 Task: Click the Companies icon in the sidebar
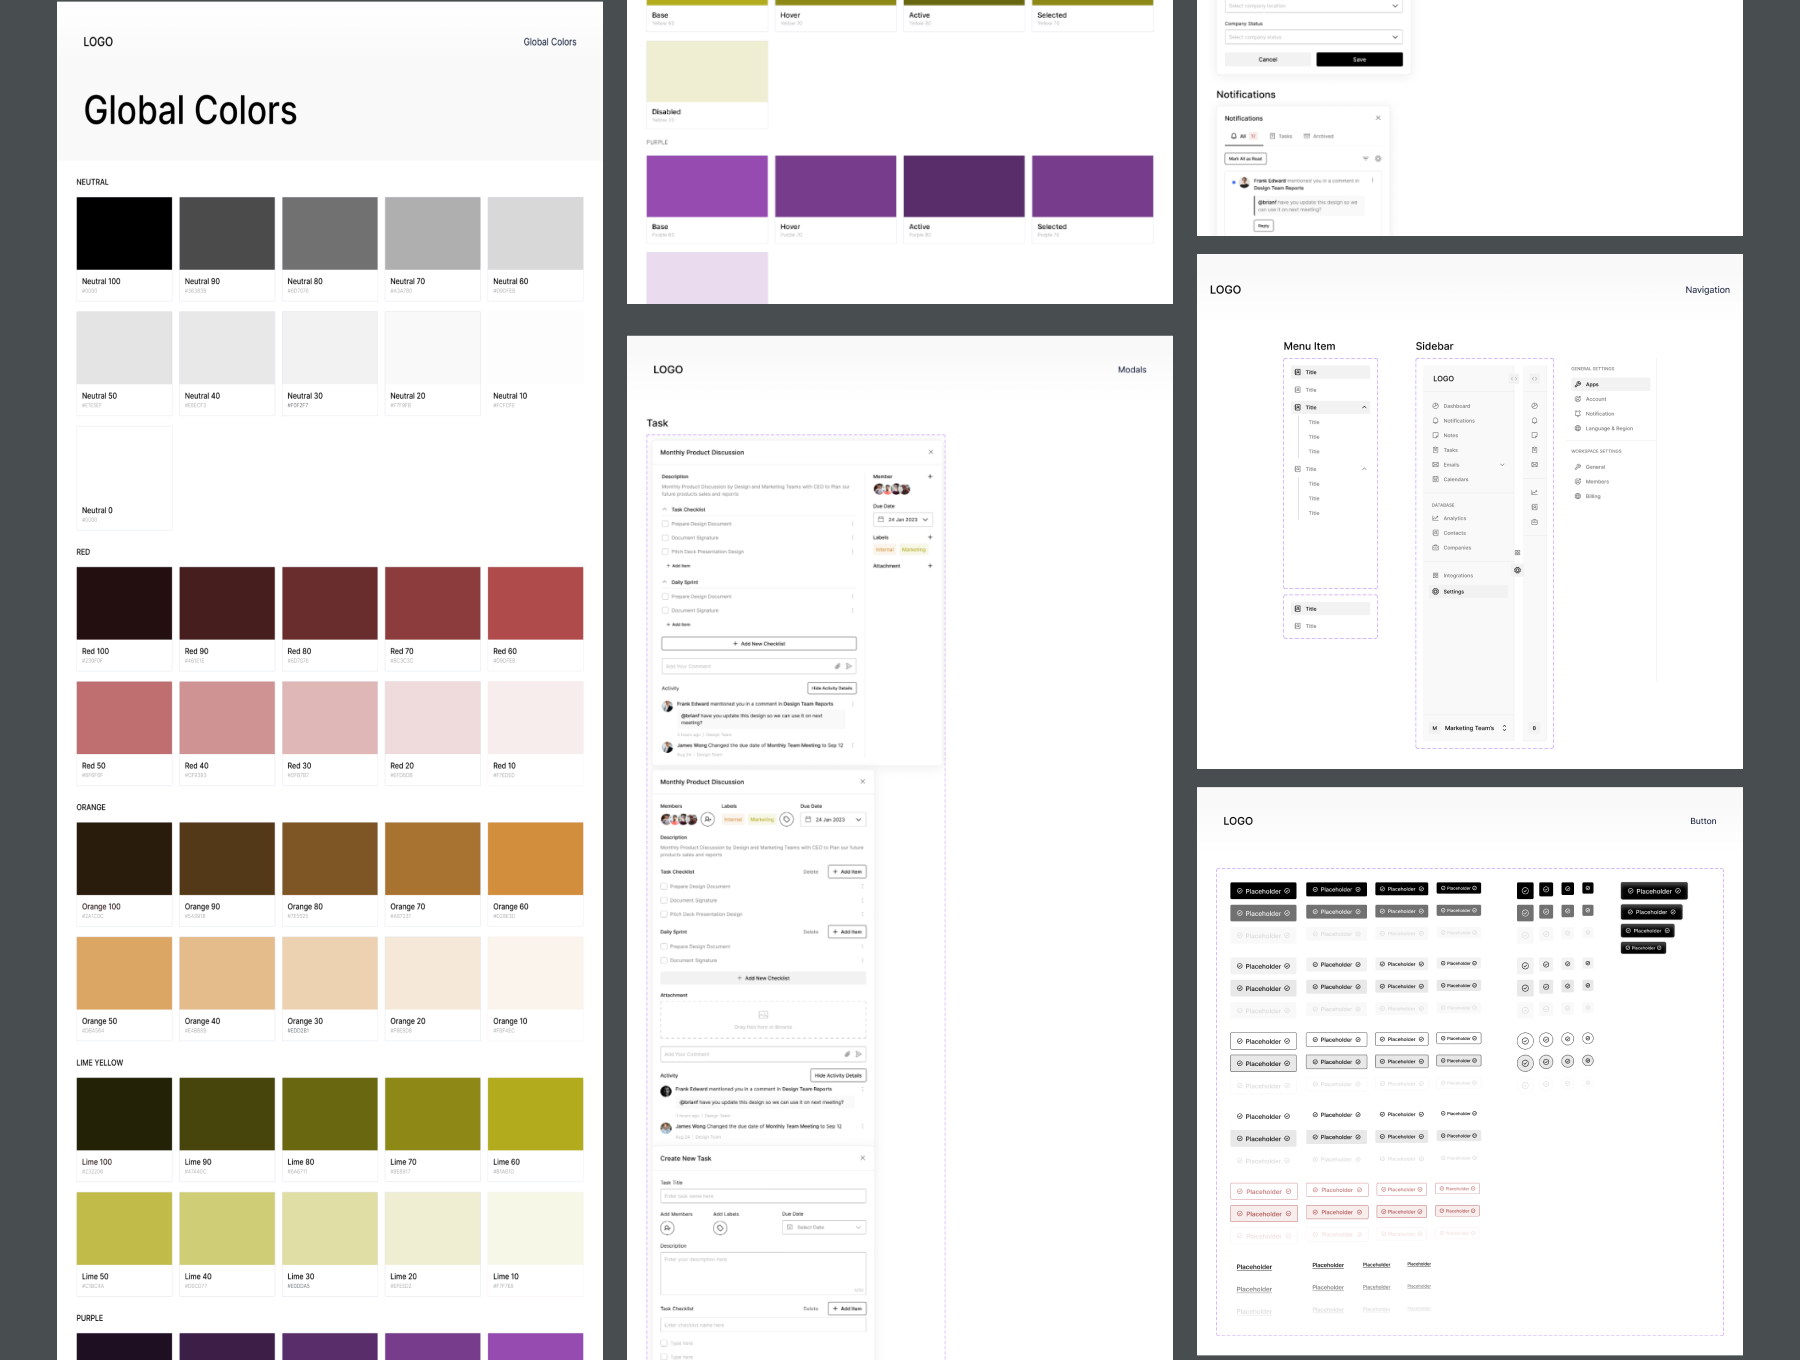(x=1457, y=548)
